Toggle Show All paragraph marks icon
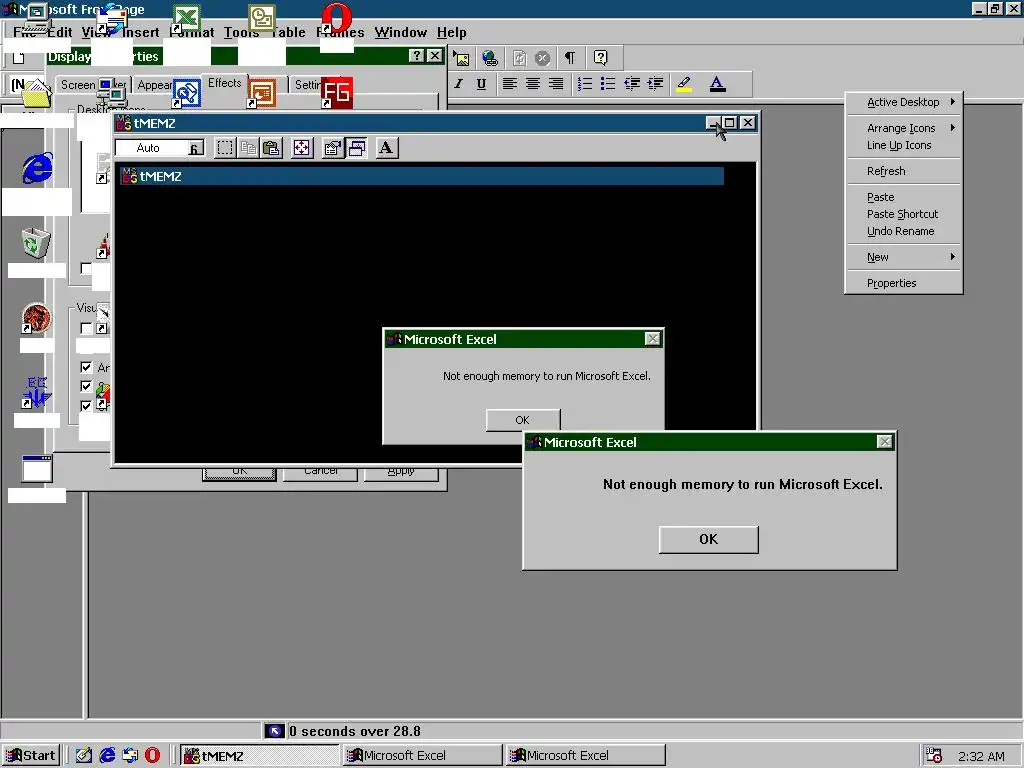1024x768 pixels. coord(570,59)
